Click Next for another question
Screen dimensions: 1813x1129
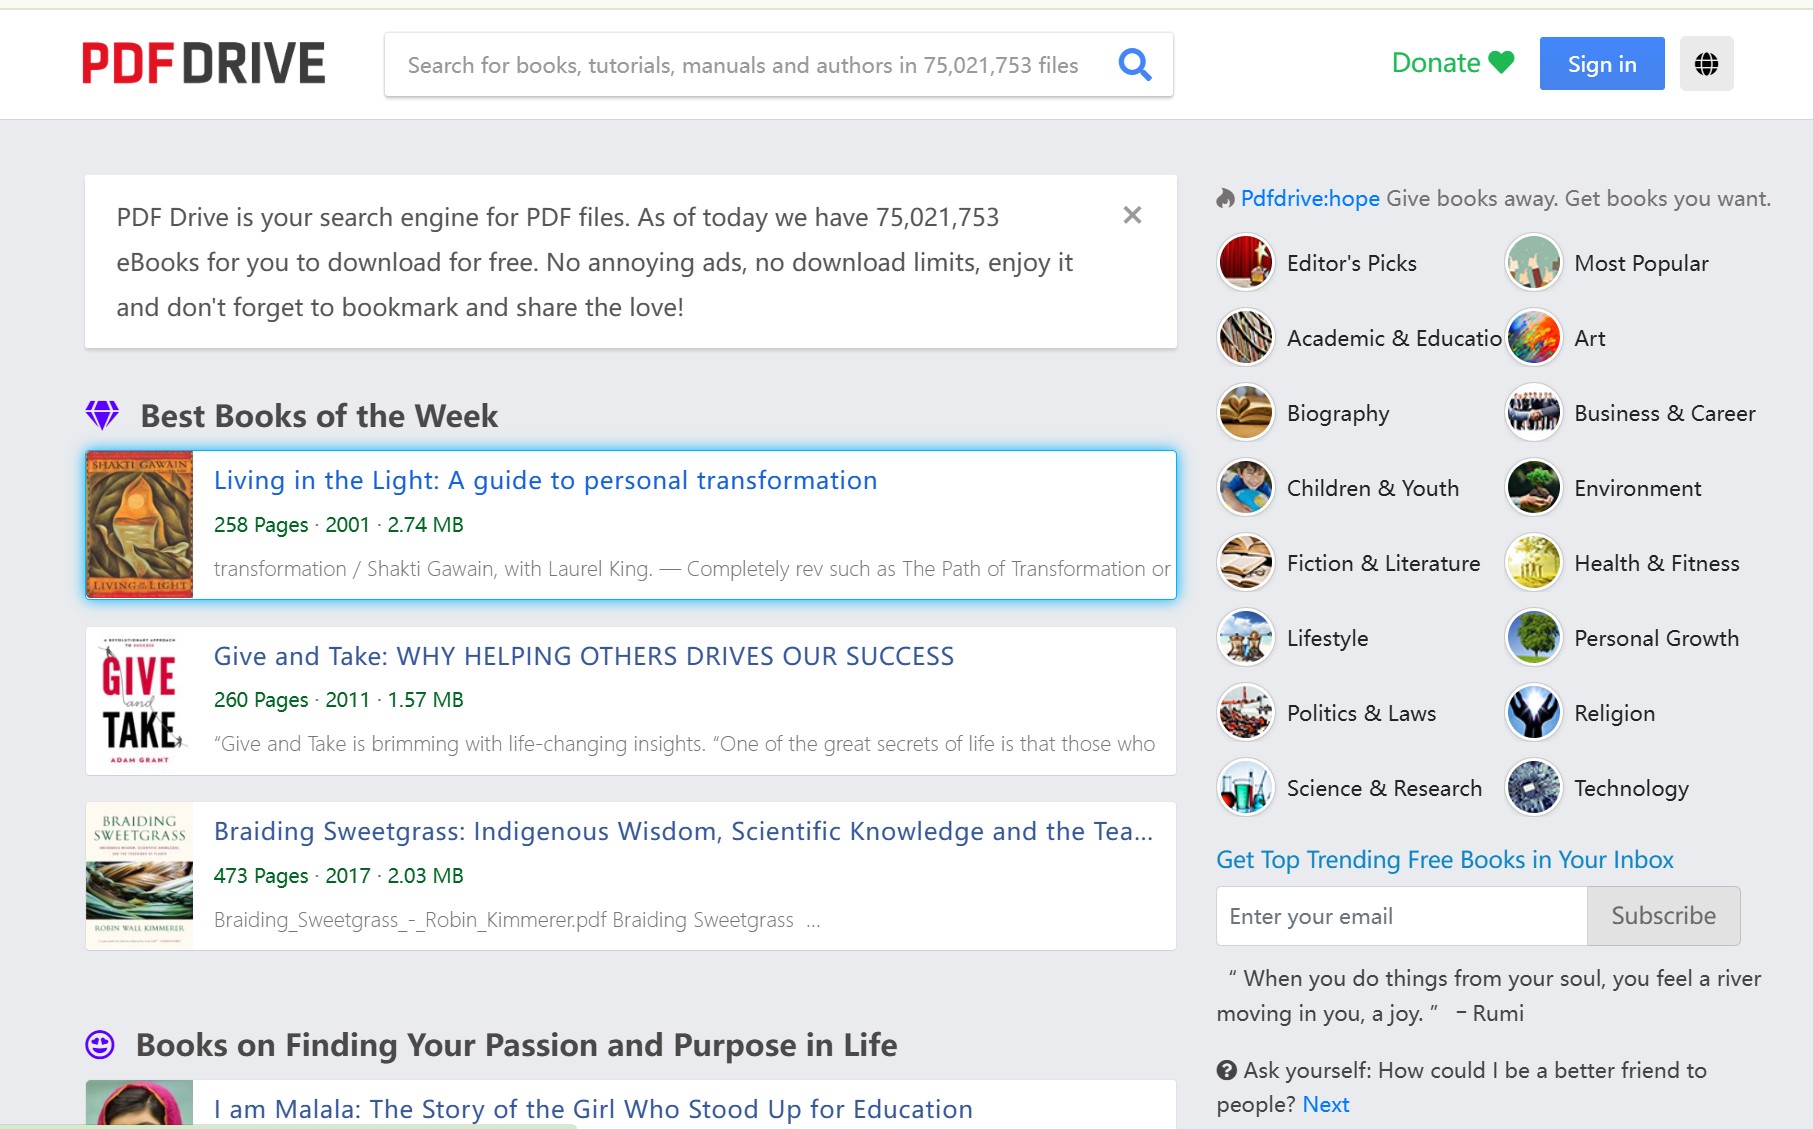tap(1326, 1104)
